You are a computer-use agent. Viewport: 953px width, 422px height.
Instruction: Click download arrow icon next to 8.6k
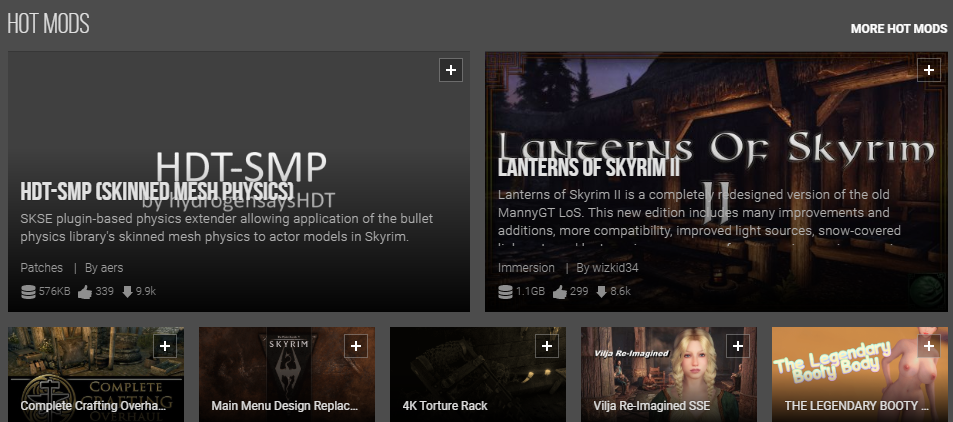click(x=601, y=292)
